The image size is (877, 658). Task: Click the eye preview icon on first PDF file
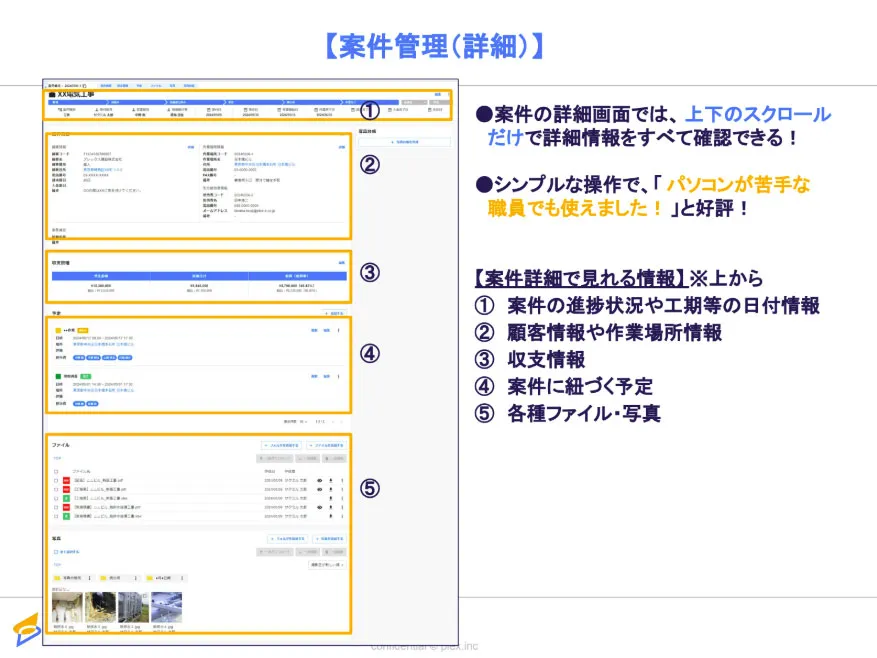coord(318,480)
